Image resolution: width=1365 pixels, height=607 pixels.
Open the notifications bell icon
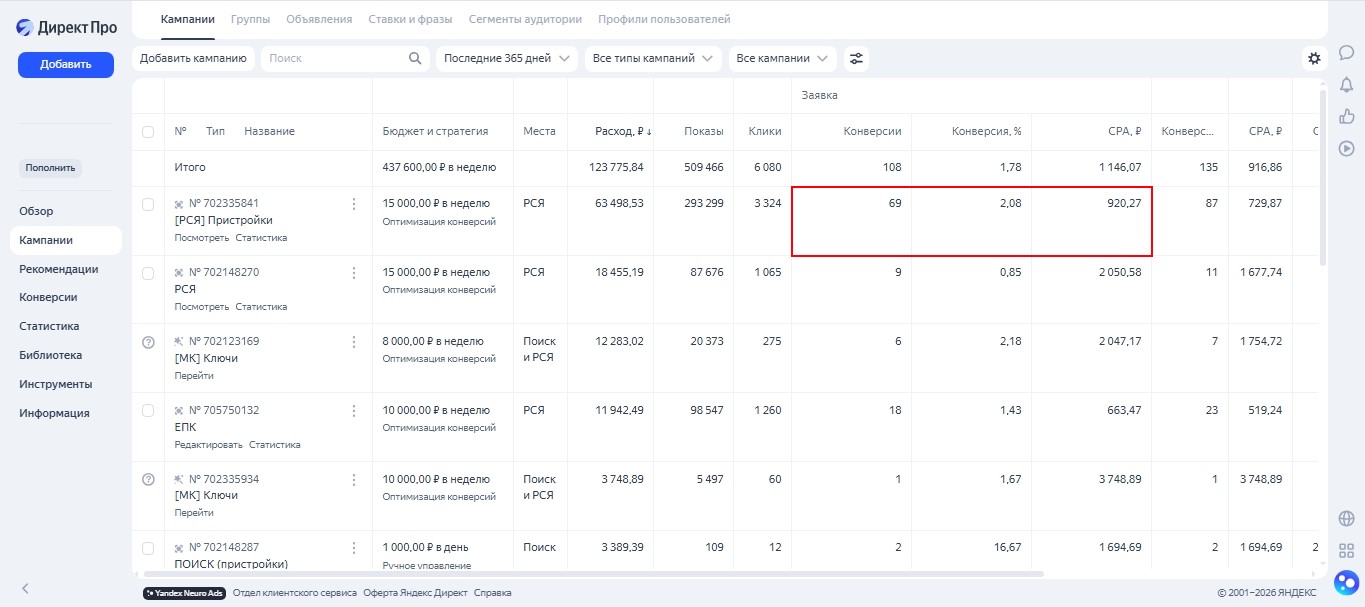pyautogui.click(x=1346, y=84)
